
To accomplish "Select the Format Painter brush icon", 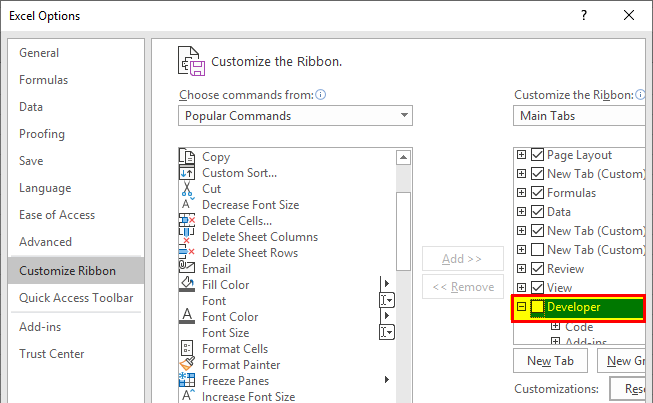I will (x=187, y=364).
